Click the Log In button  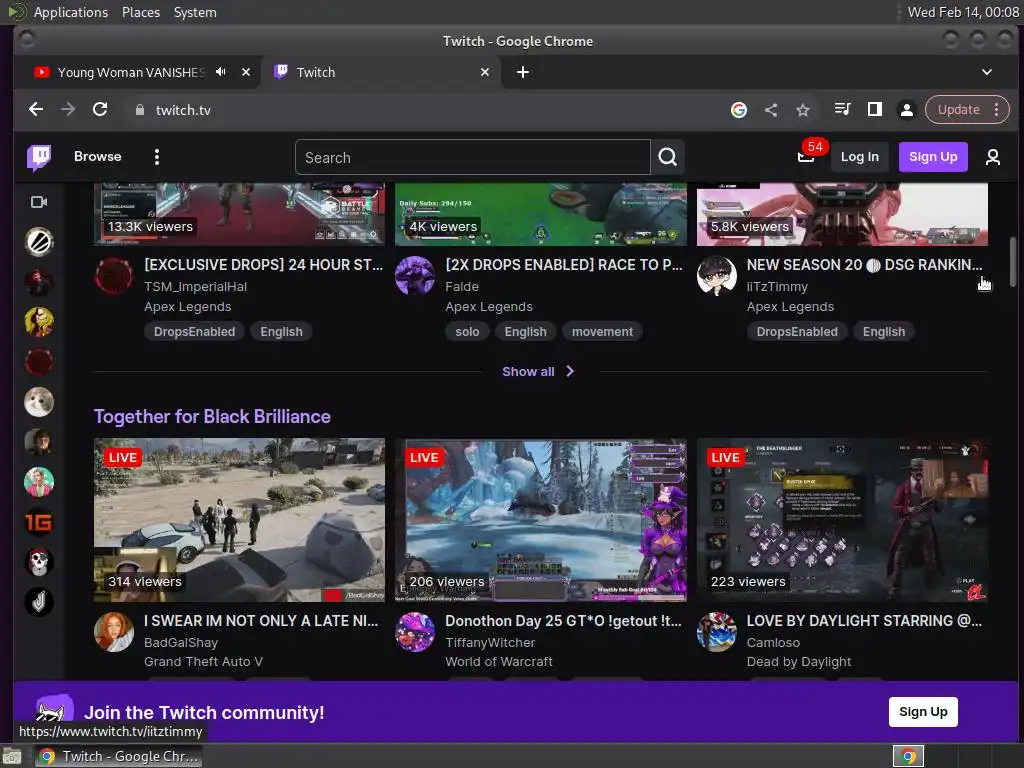tap(859, 157)
